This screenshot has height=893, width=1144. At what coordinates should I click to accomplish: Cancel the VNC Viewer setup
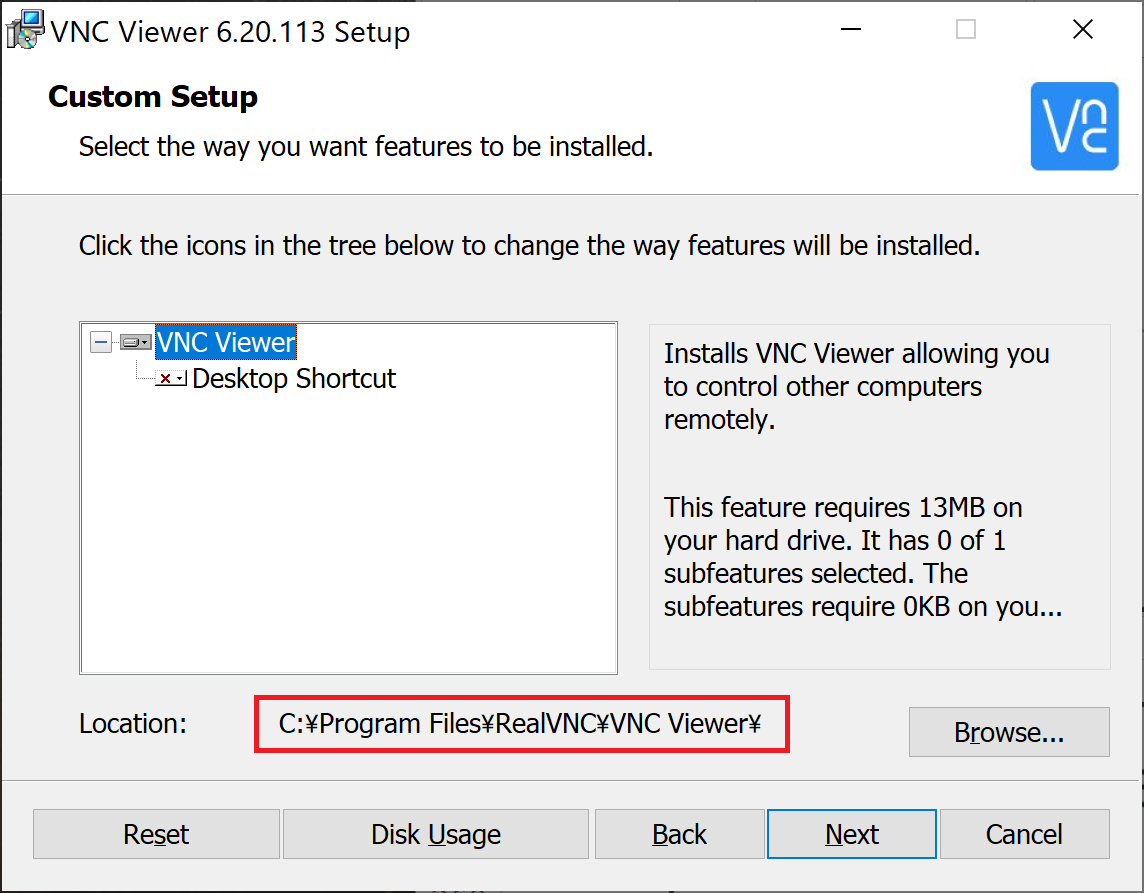click(x=1024, y=834)
